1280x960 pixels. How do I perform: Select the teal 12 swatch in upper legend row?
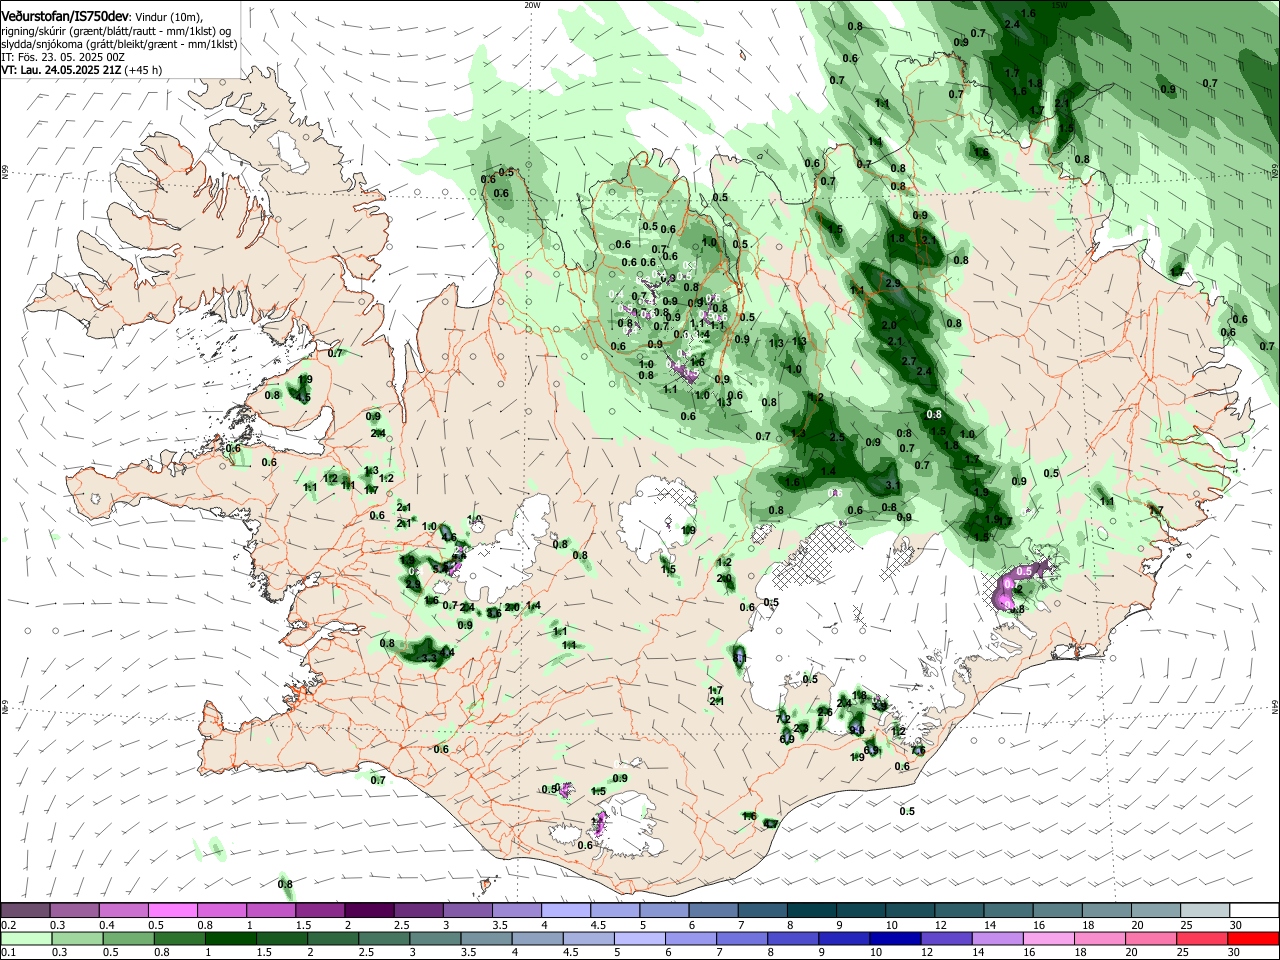click(959, 910)
